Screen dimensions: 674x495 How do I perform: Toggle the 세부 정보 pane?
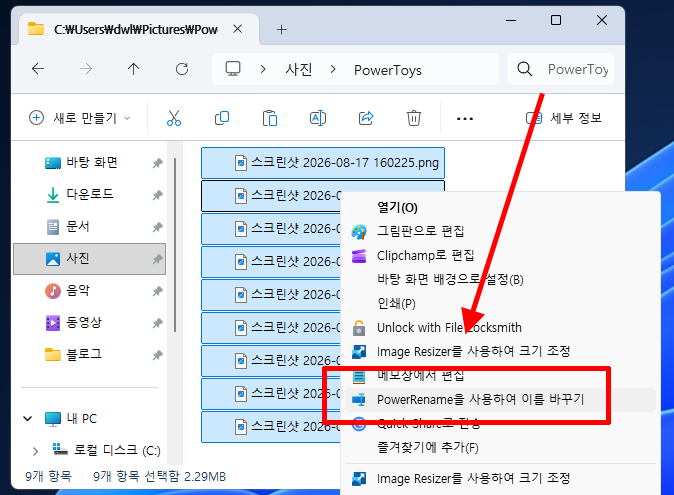pyautogui.click(x=564, y=118)
